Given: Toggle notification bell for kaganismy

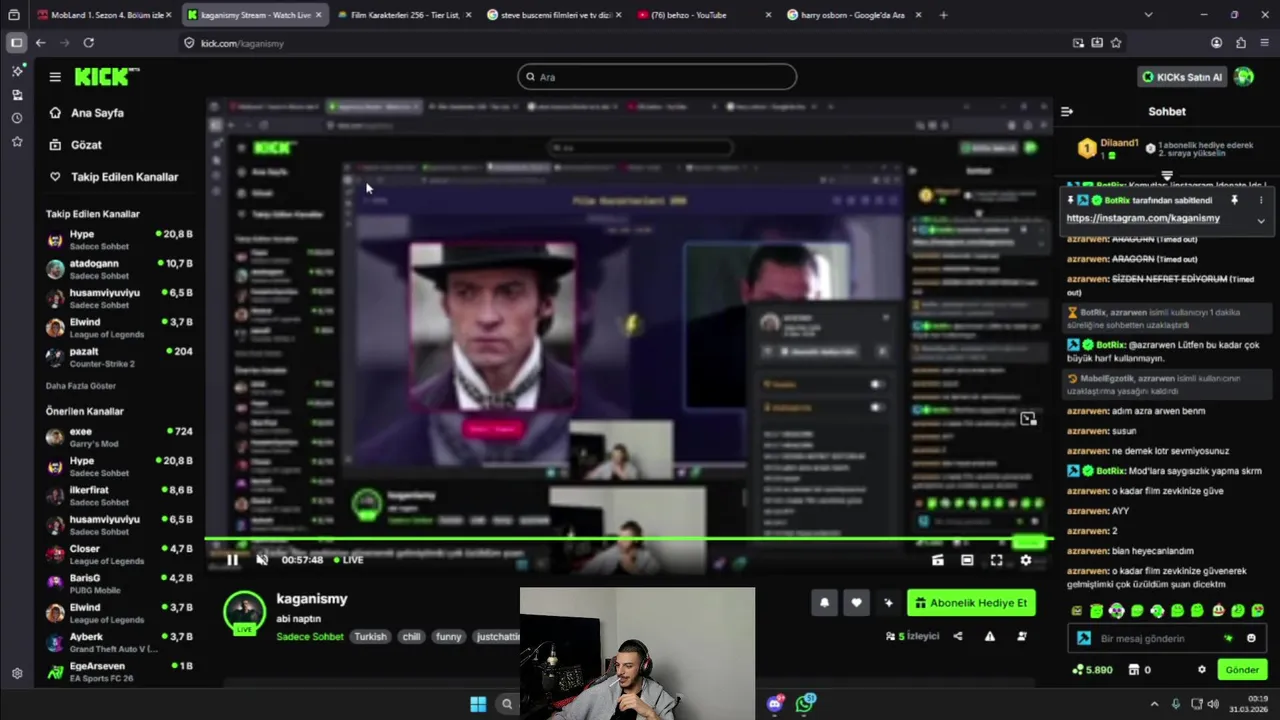Looking at the screenshot, I should coord(824,603).
